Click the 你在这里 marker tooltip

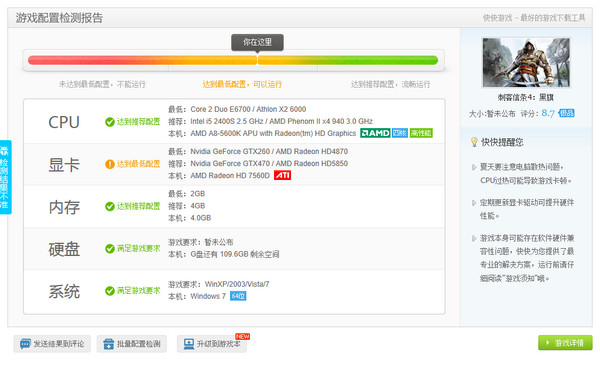[x=257, y=42]
